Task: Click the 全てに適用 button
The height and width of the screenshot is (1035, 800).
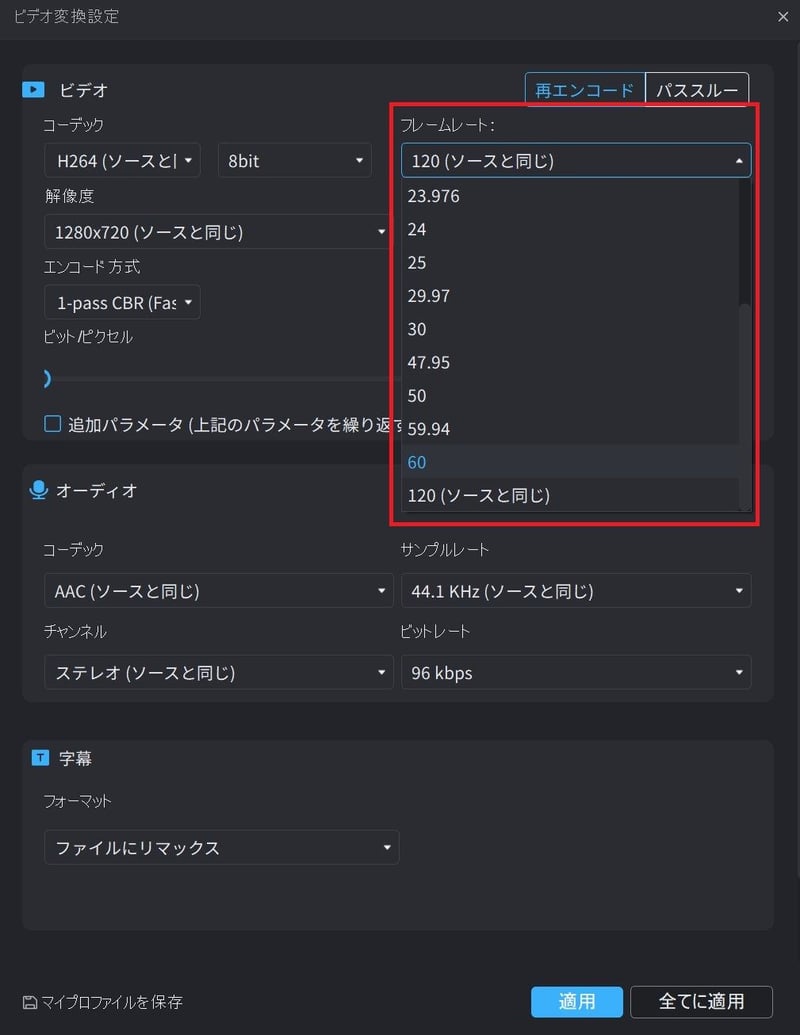Action: click(x=702, y=1002)
